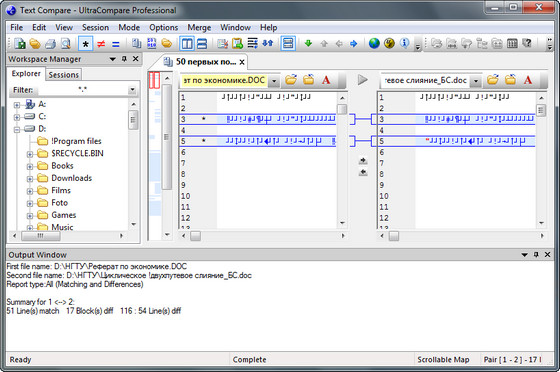Open right file path history dropdown
The image size is (560, 372).
coord(476,81)
